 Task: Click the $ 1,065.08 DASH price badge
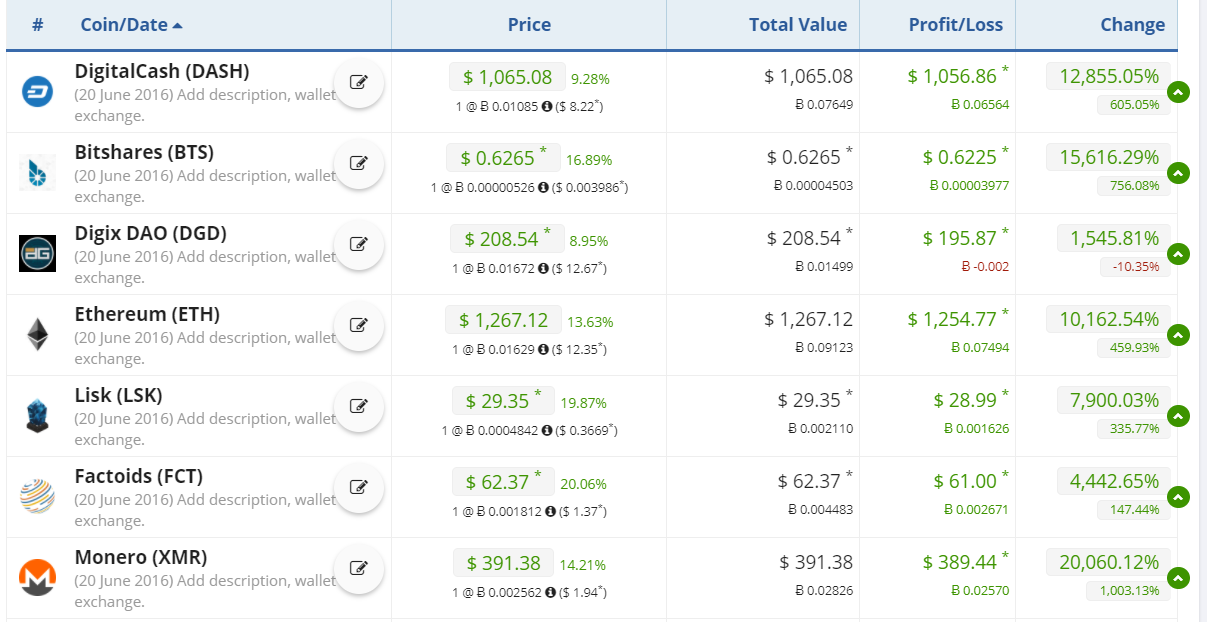coord(507,77)
